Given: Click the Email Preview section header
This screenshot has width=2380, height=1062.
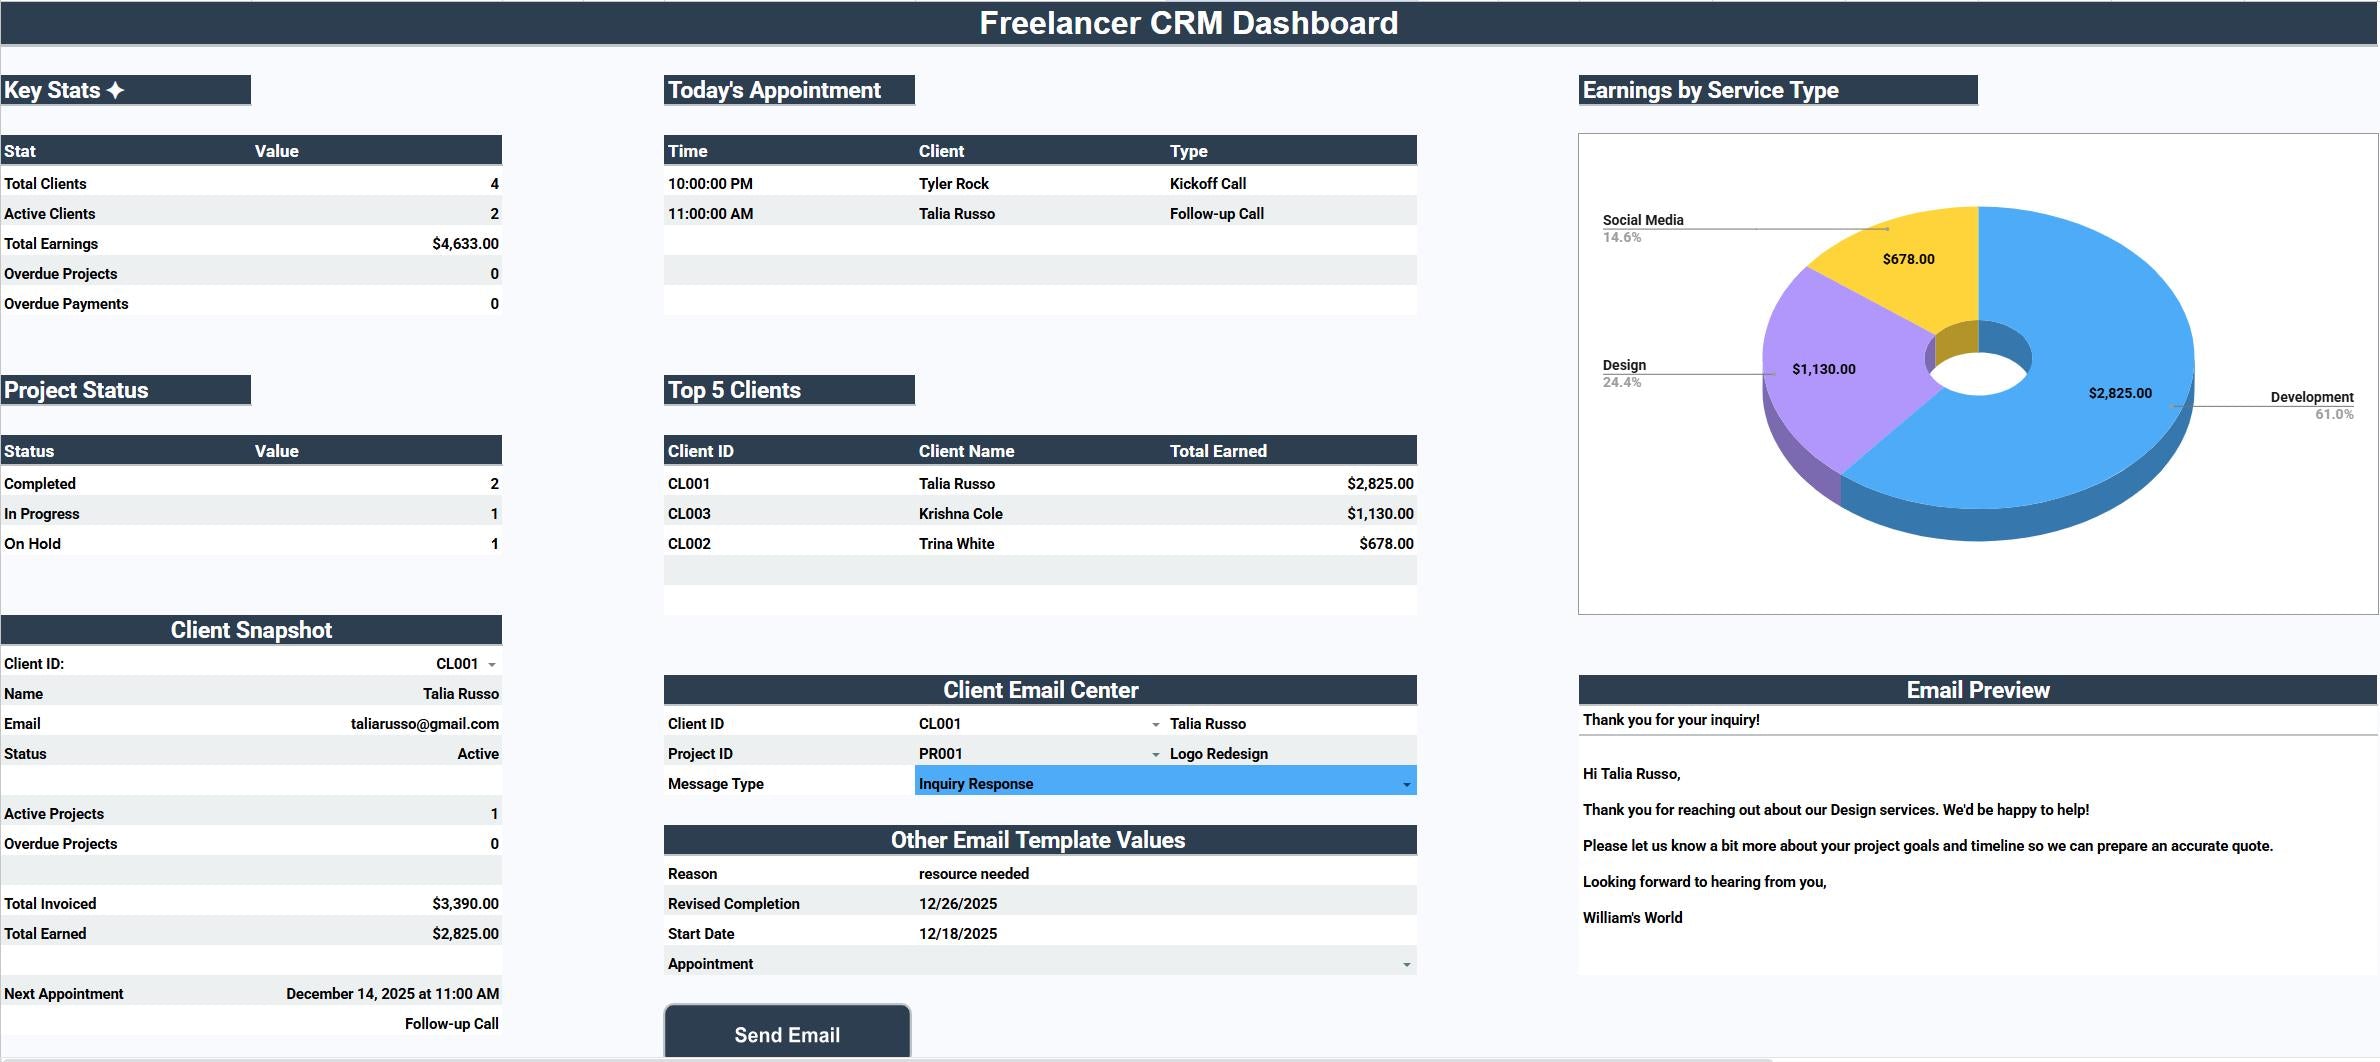Looking at the screenshot, I should [x=1976, y=689].
